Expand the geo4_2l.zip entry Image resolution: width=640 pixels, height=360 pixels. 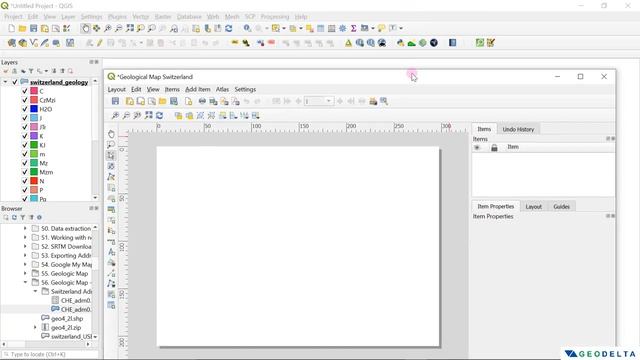point(35,327)
